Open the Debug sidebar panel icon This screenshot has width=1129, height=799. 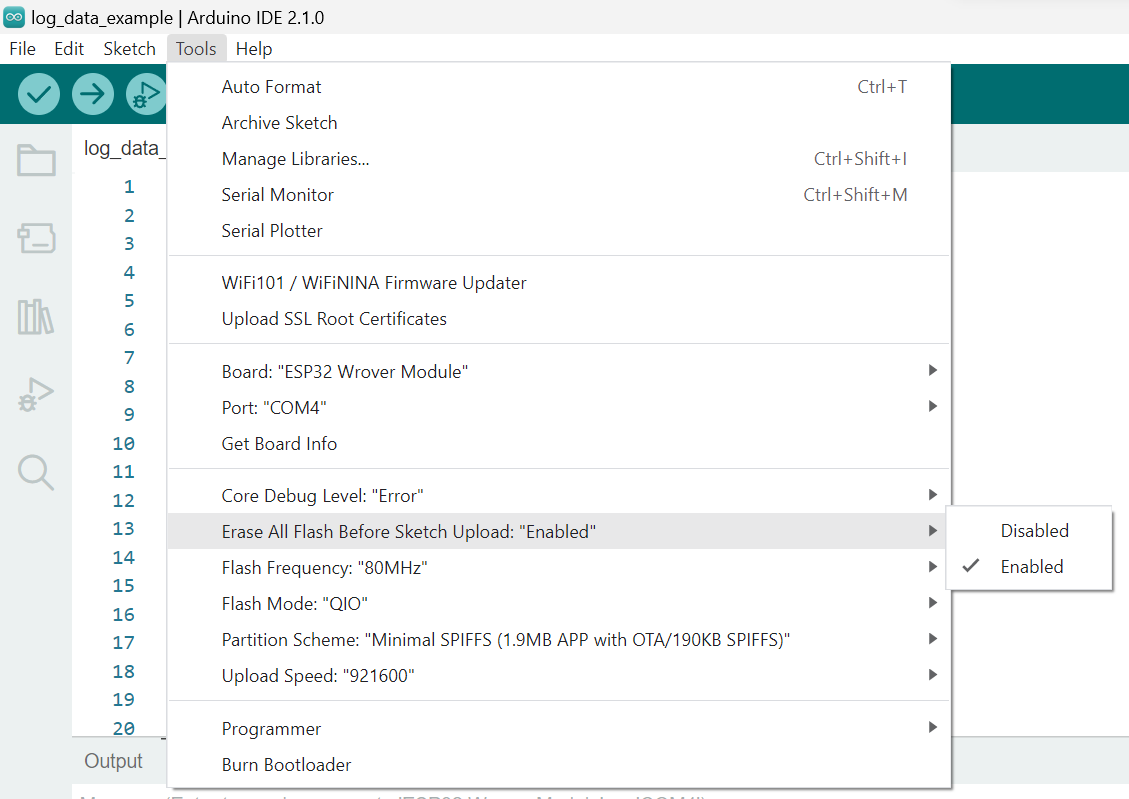tap(36, 394)
